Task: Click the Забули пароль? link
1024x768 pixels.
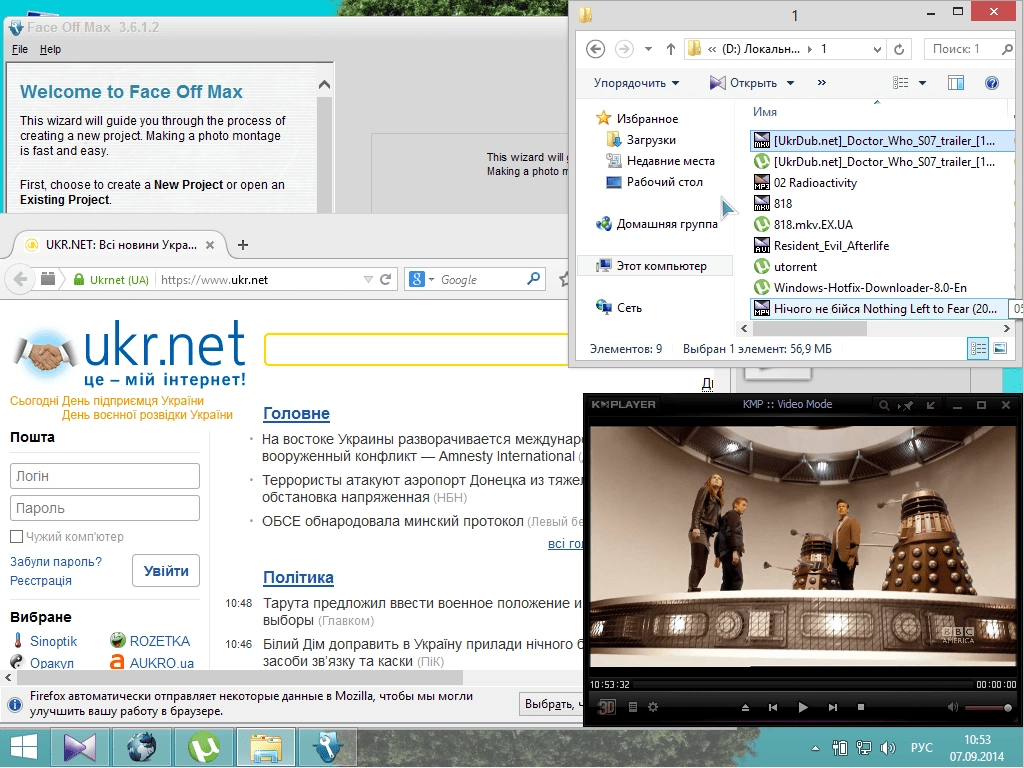Action: tap(56, 562)
